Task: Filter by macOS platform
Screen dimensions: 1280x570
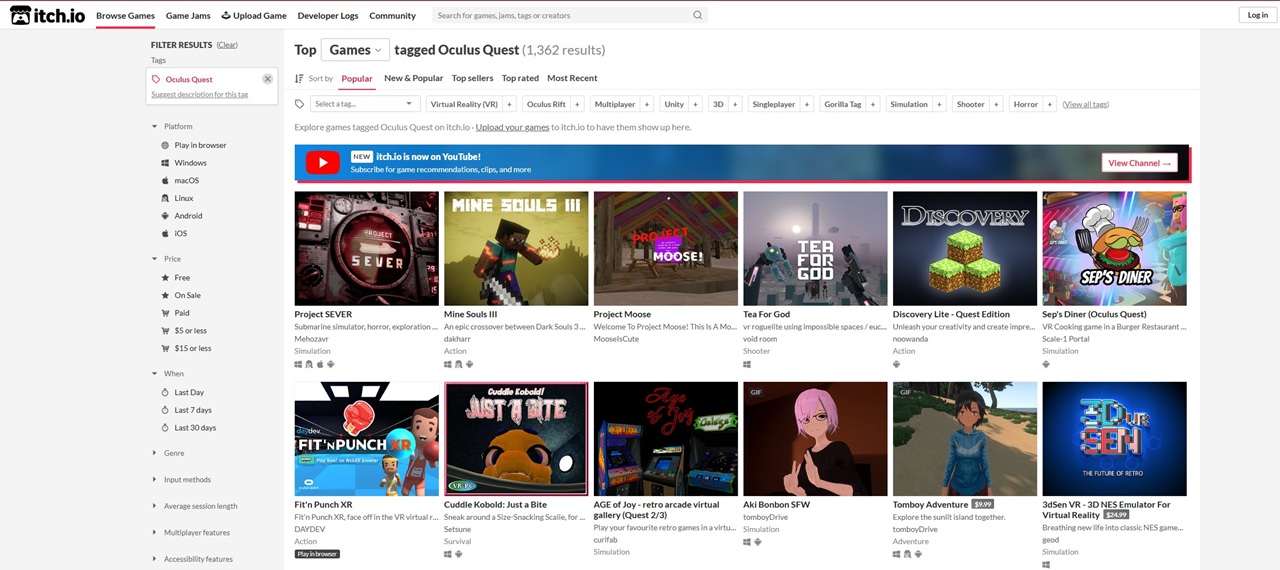Action: tap(180, 181)
